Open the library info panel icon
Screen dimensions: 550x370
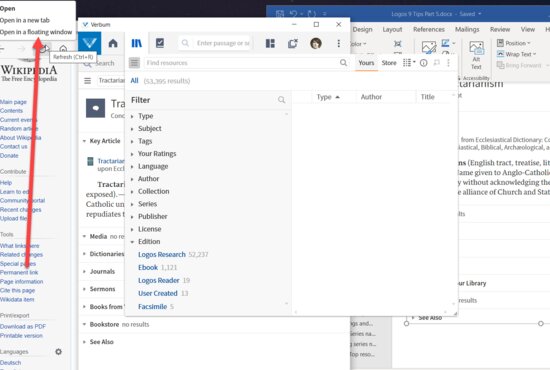click(x=423, y=63)
